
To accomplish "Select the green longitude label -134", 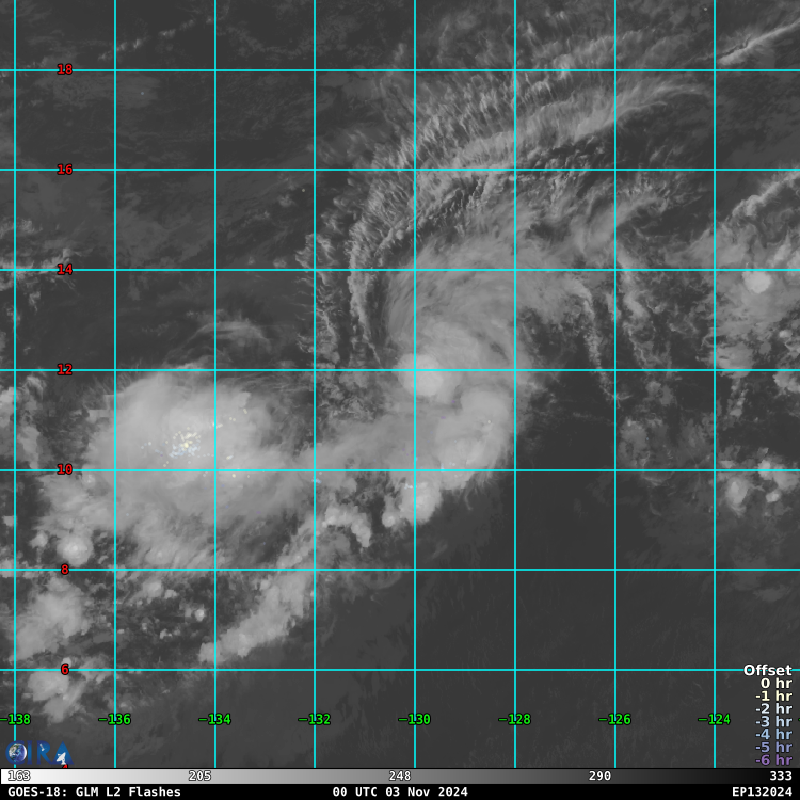I will (x=215, y=719).
